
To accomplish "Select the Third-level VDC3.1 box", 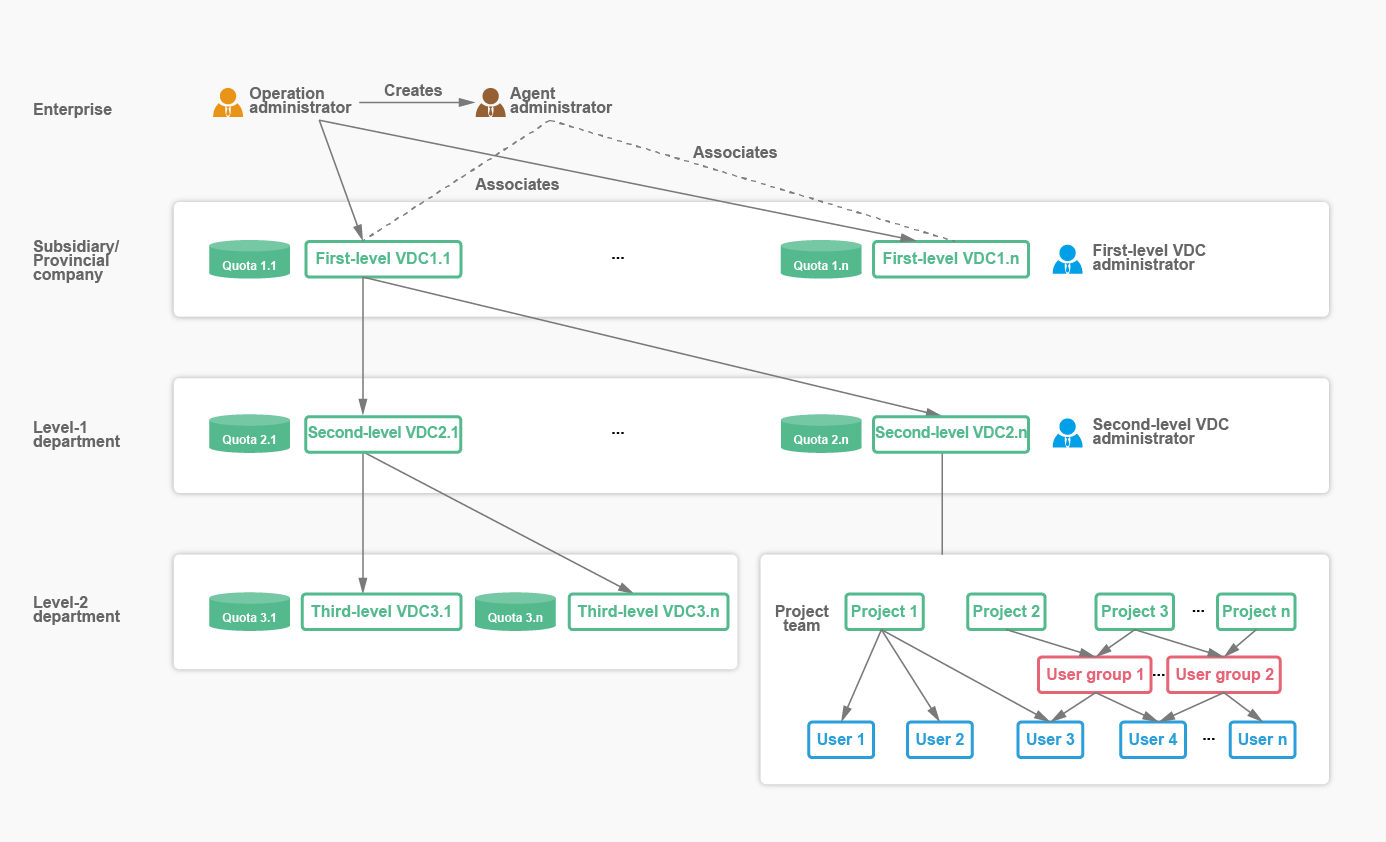I will (381, 612).
